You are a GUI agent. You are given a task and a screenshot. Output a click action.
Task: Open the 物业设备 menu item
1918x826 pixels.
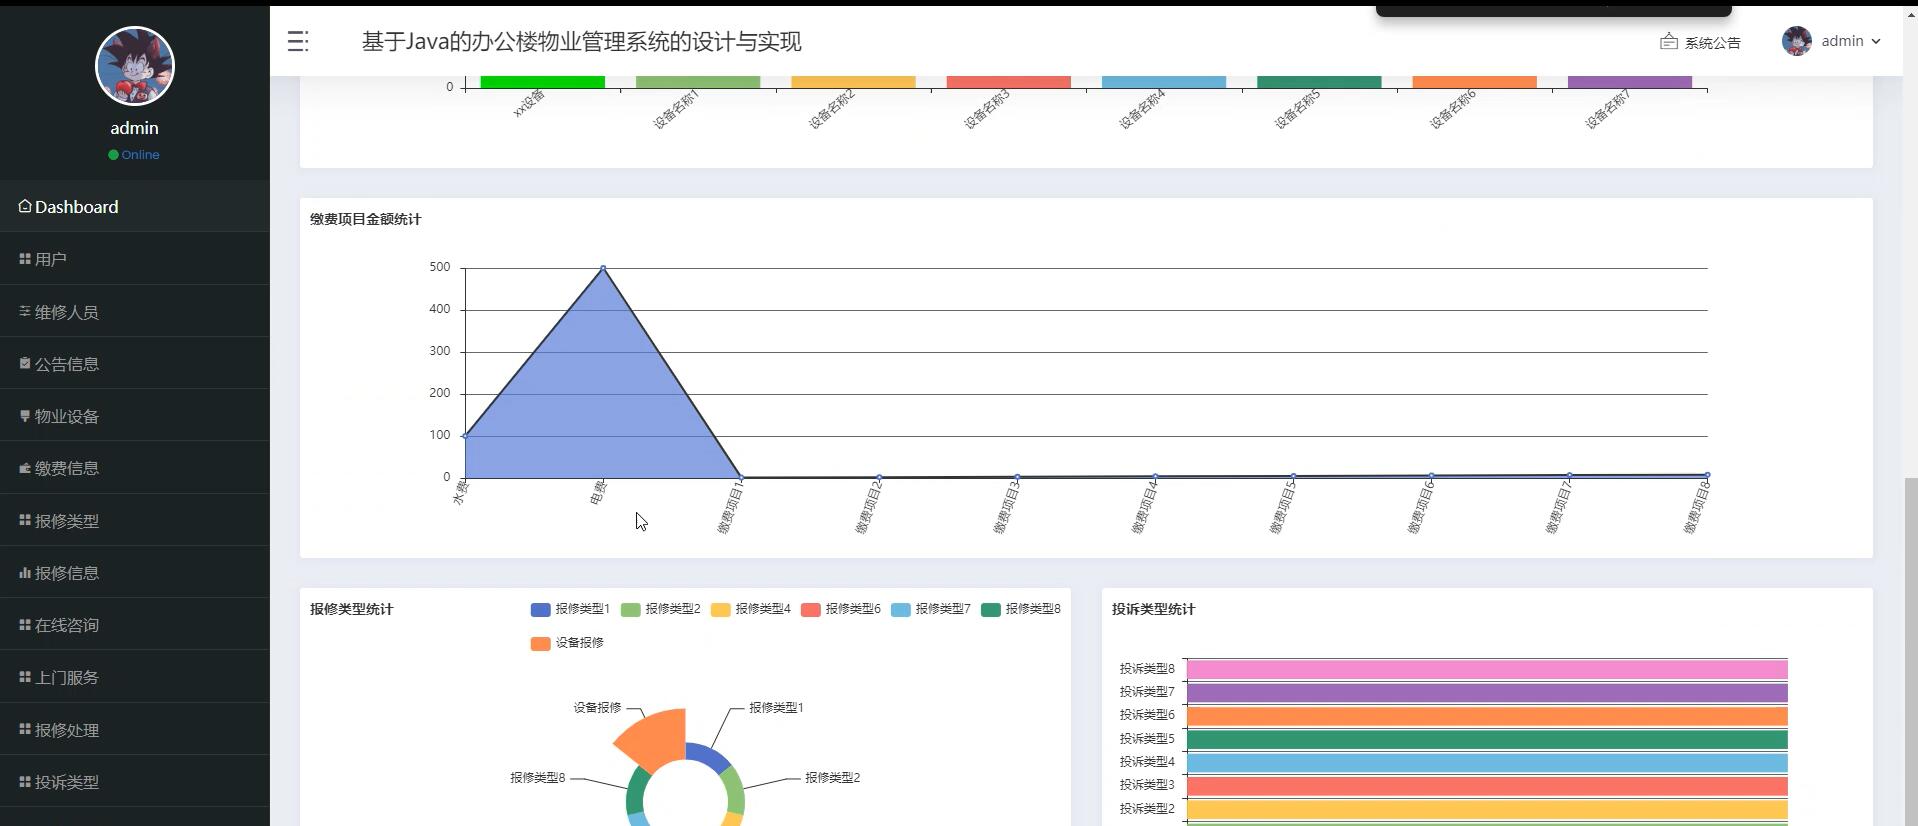coord(135,416)
